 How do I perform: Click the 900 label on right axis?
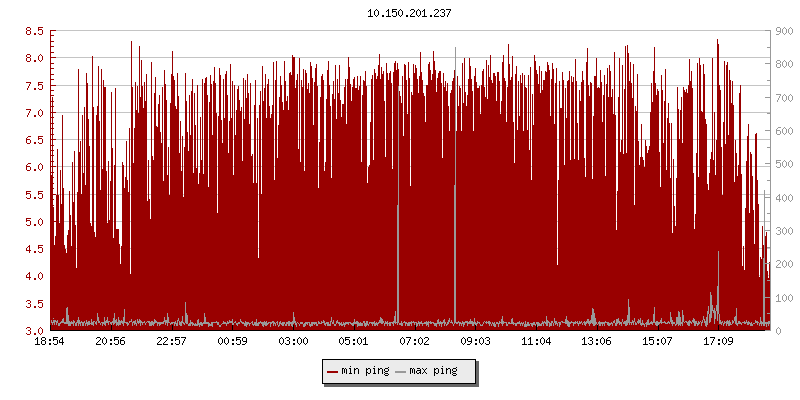point(783,32)
